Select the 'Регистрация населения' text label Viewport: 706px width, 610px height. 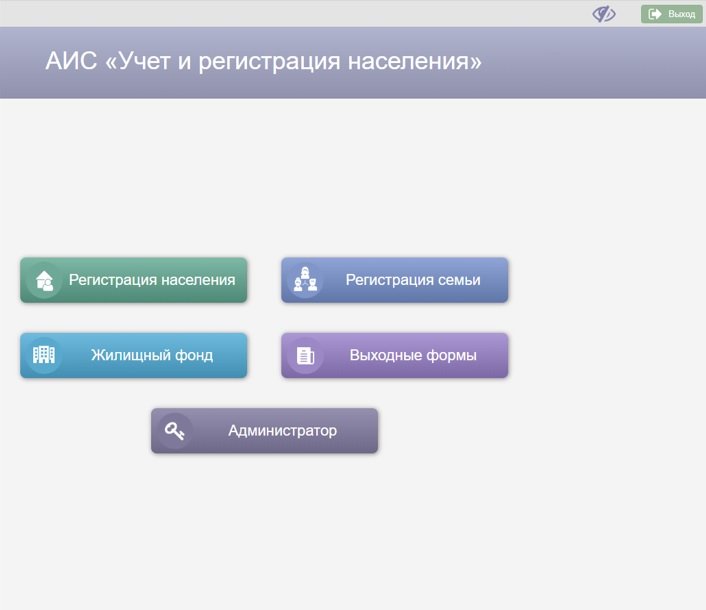click(152, 280)
